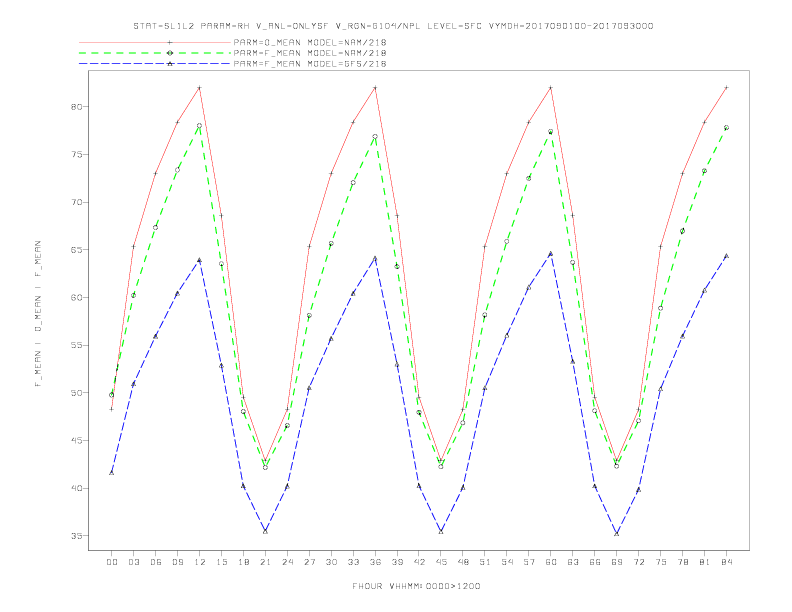Click x-axis forecast hour label 81
The width and height of the screenshot is (792, 612).
pos(705,562)
